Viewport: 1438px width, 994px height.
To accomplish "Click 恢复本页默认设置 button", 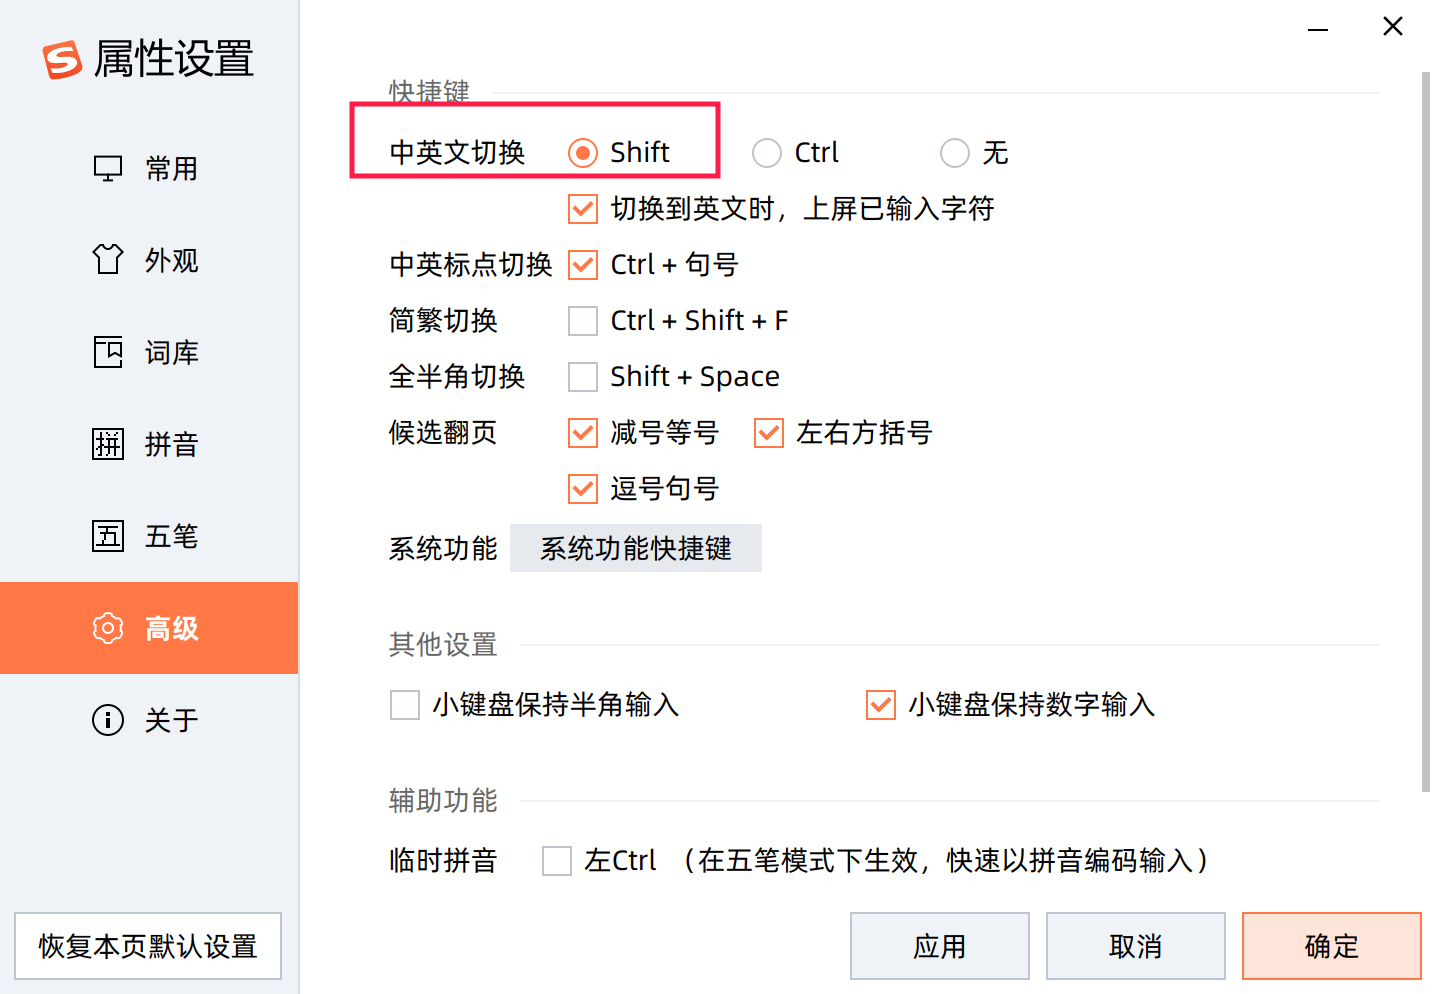I will 148,946.
